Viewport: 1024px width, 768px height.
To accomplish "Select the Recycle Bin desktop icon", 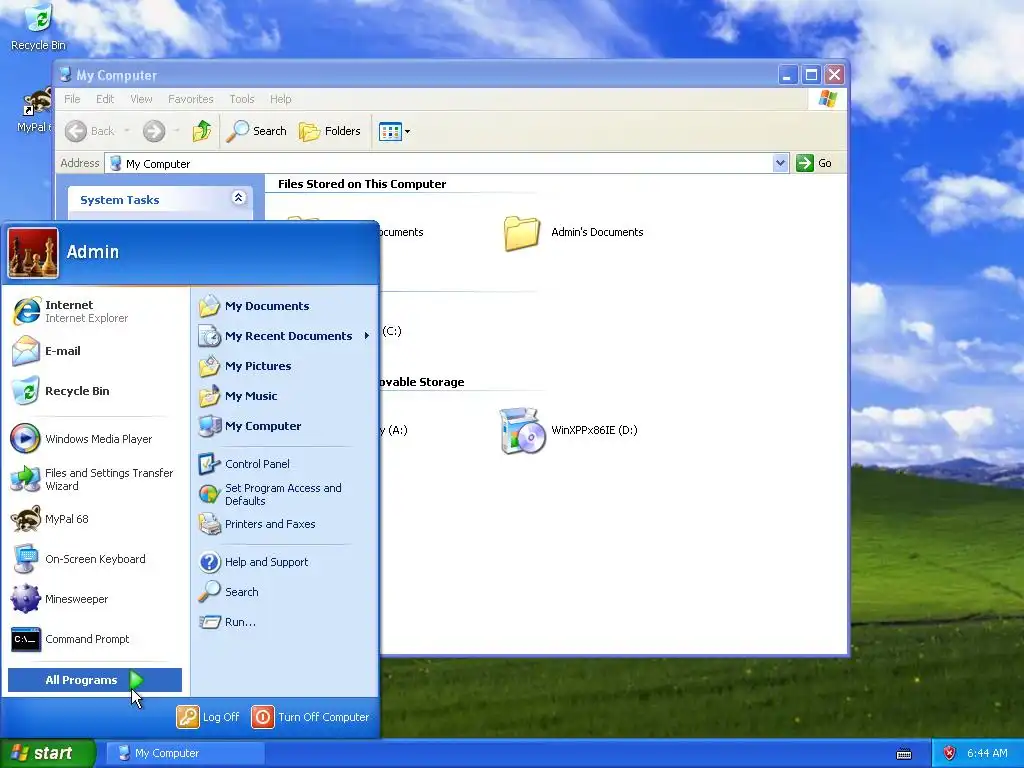I will [38, 26].
